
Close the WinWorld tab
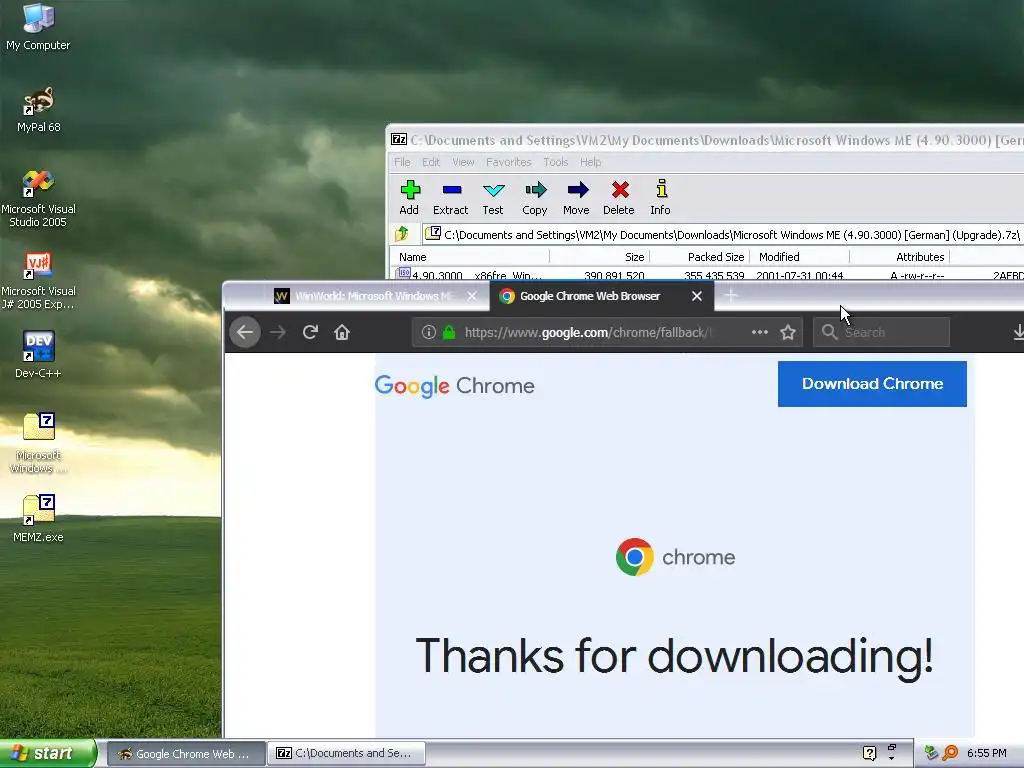(472, 296)
